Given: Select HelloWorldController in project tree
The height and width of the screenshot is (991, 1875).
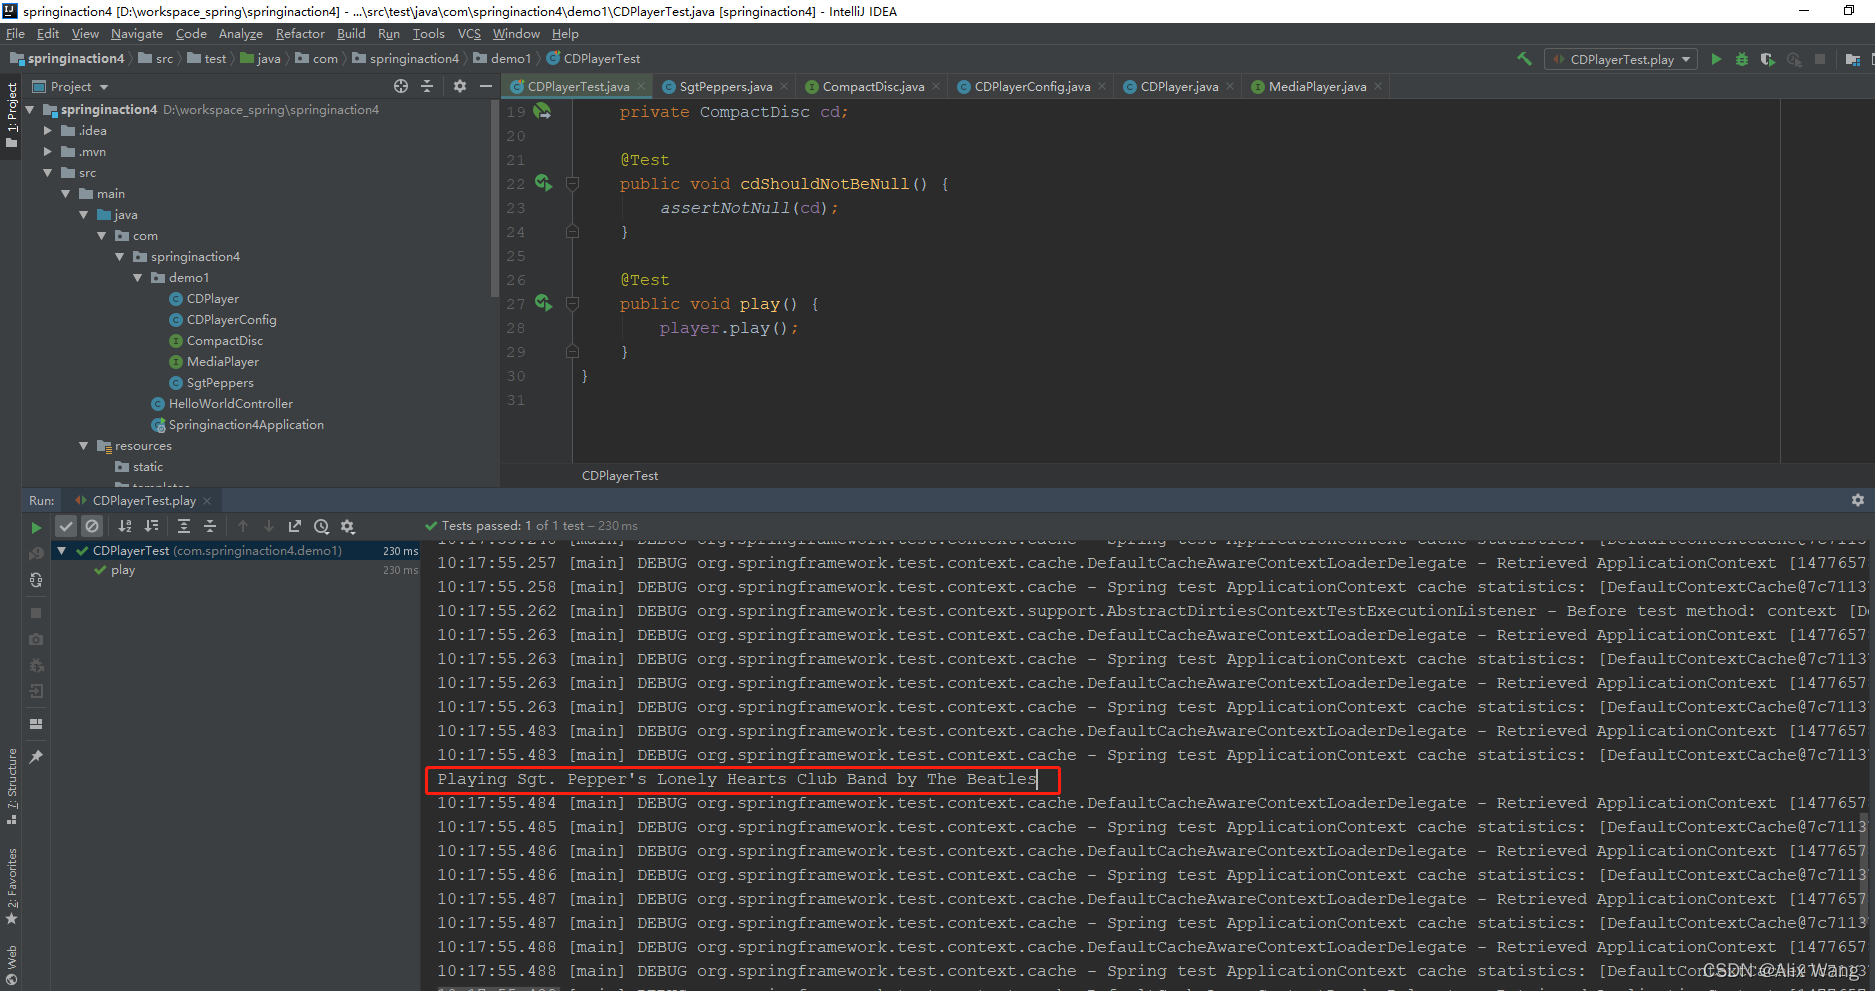Looking at the screenshot, I should pyautogui.click(x=231, y=404).
